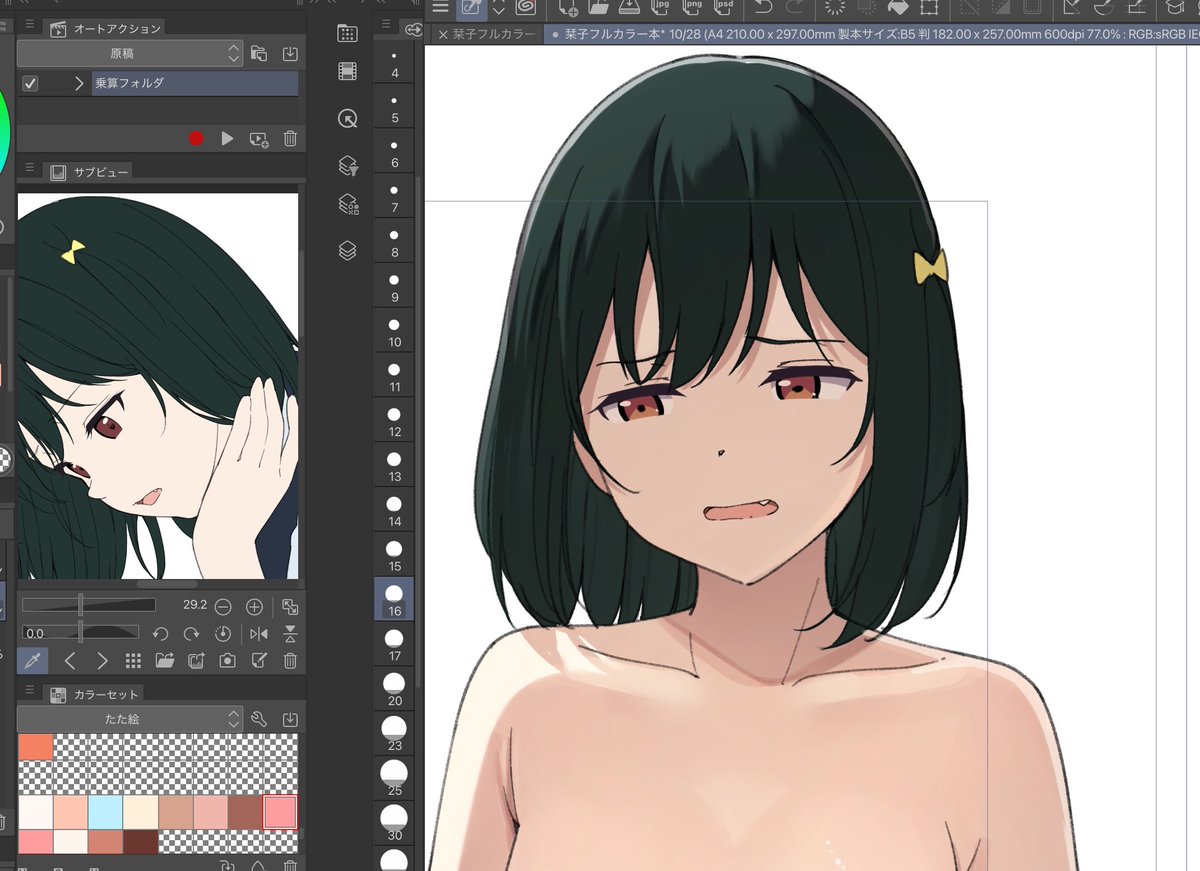1200x871 pixels.
Task: Adjust the sub view rotation slider
Action: (x=80, y=632)
